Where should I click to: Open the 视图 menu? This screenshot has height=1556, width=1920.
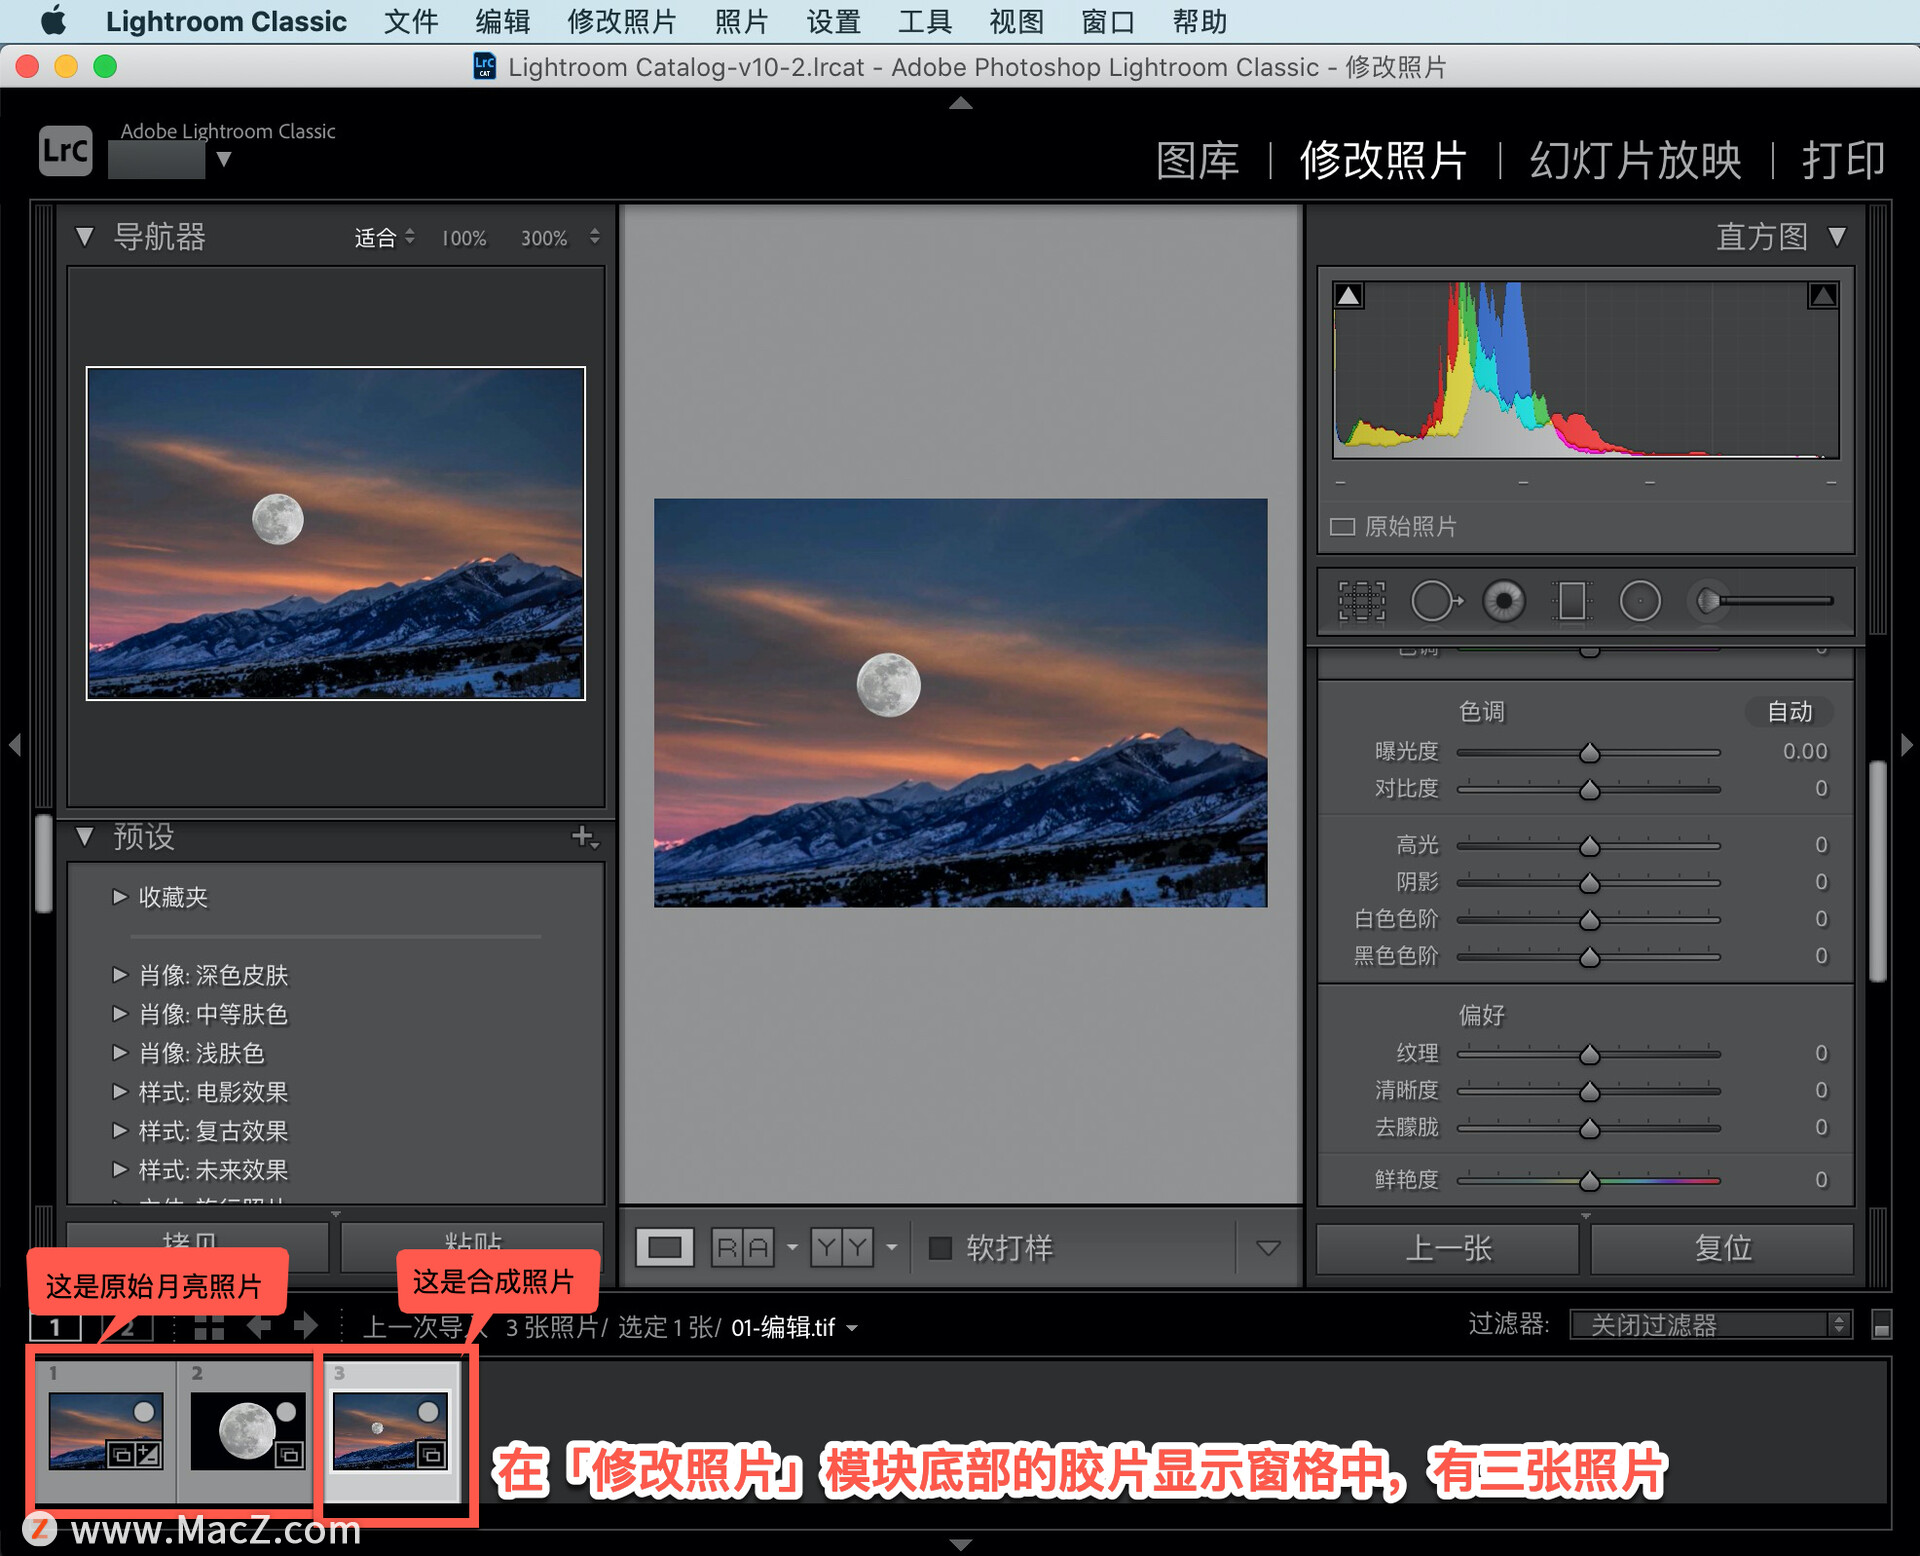pos(1016,21)
